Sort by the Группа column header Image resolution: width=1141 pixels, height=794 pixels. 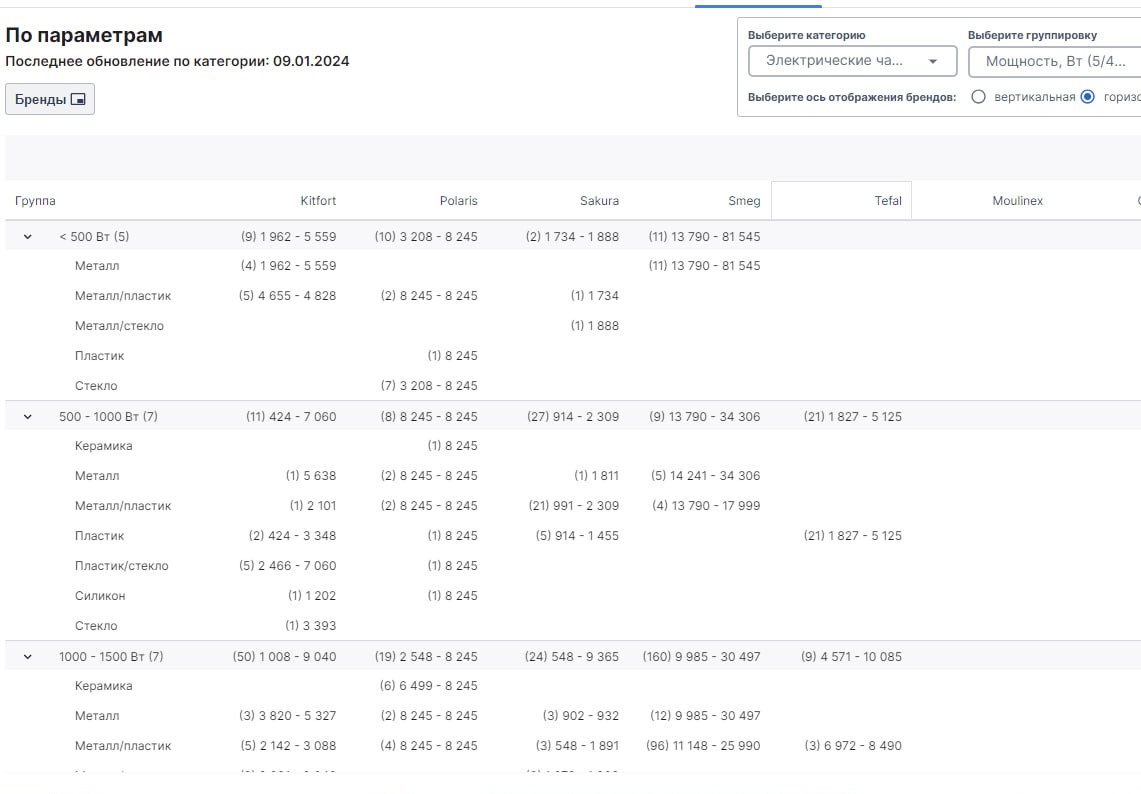tap(35, 201)
